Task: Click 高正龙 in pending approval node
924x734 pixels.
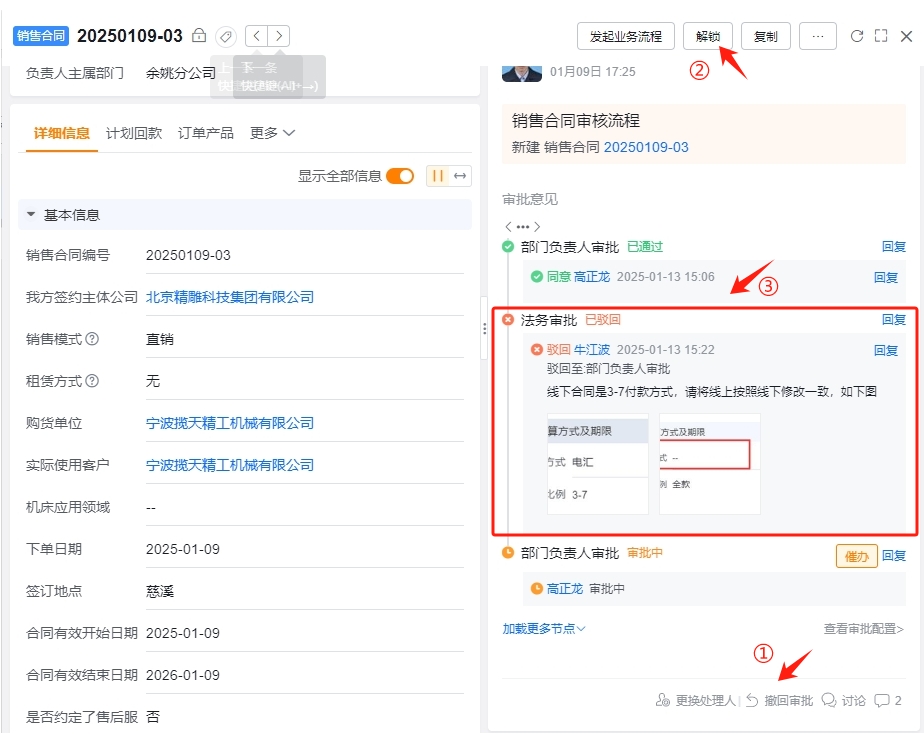Action: [x=565, y=588]
